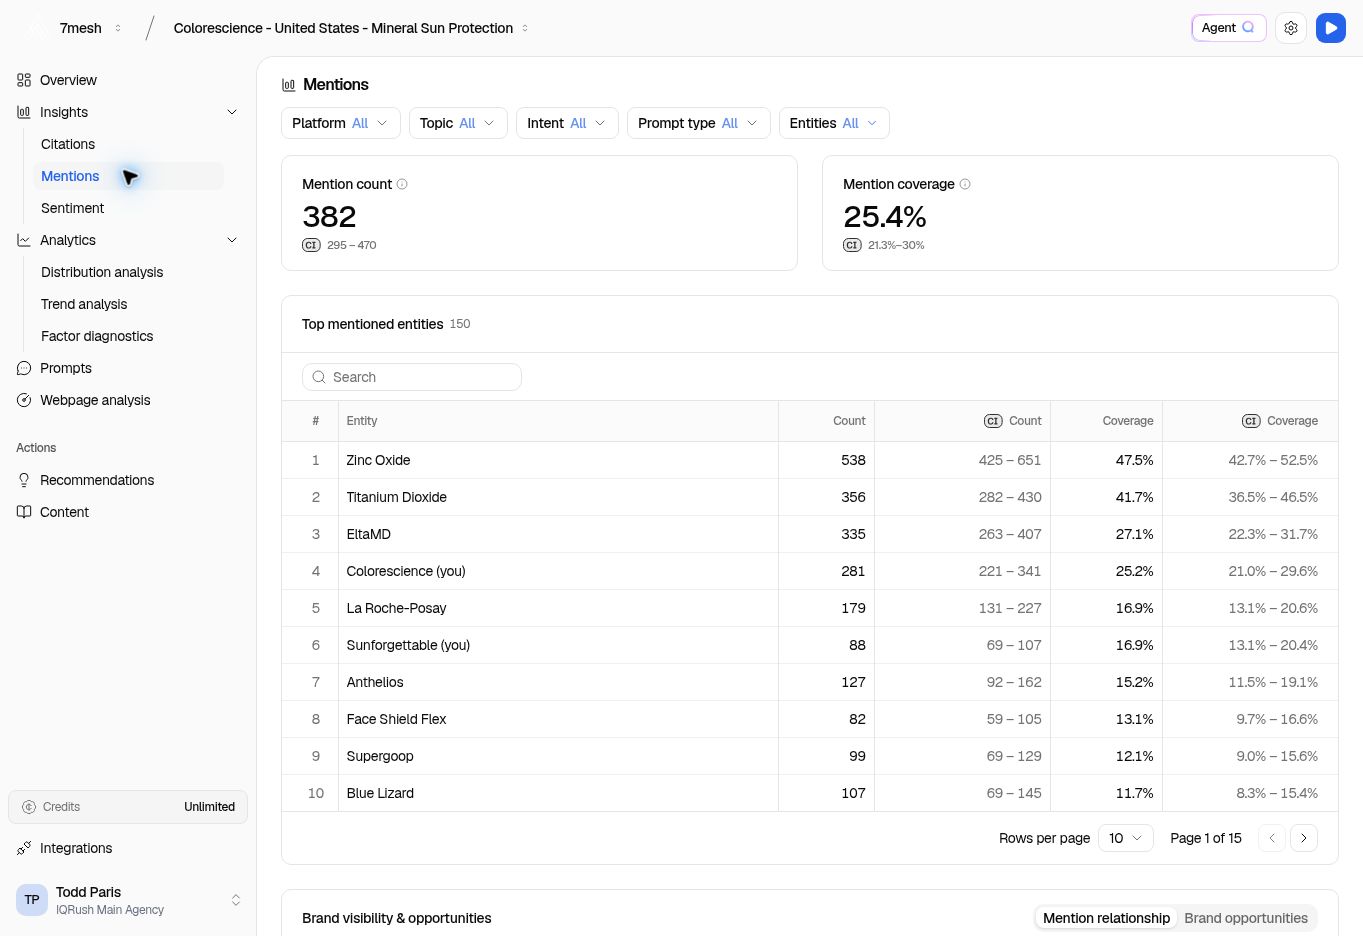Open the Platform filter dropdown
The width and height of the screenshot is (1363, 936).
click(341, 123)
